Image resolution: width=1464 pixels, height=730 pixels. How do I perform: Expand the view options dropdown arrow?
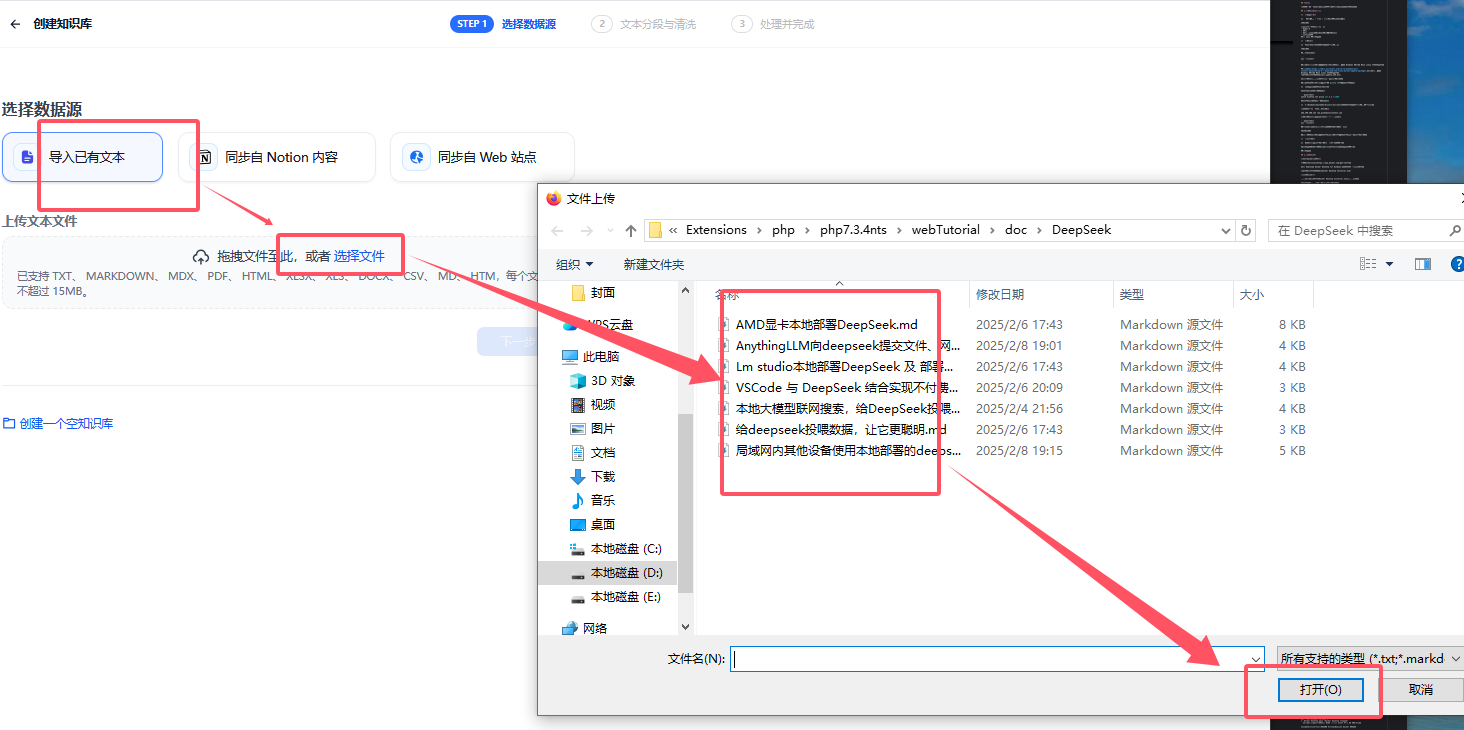pyautogui.click(x=1390, y=264)
